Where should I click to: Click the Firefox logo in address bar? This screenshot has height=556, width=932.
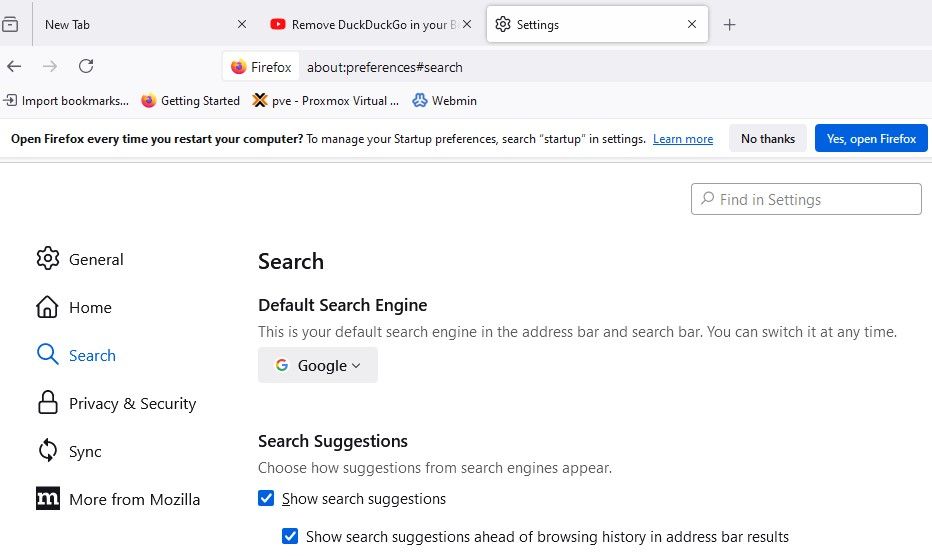pyautogui.click(x=238, y=67)
